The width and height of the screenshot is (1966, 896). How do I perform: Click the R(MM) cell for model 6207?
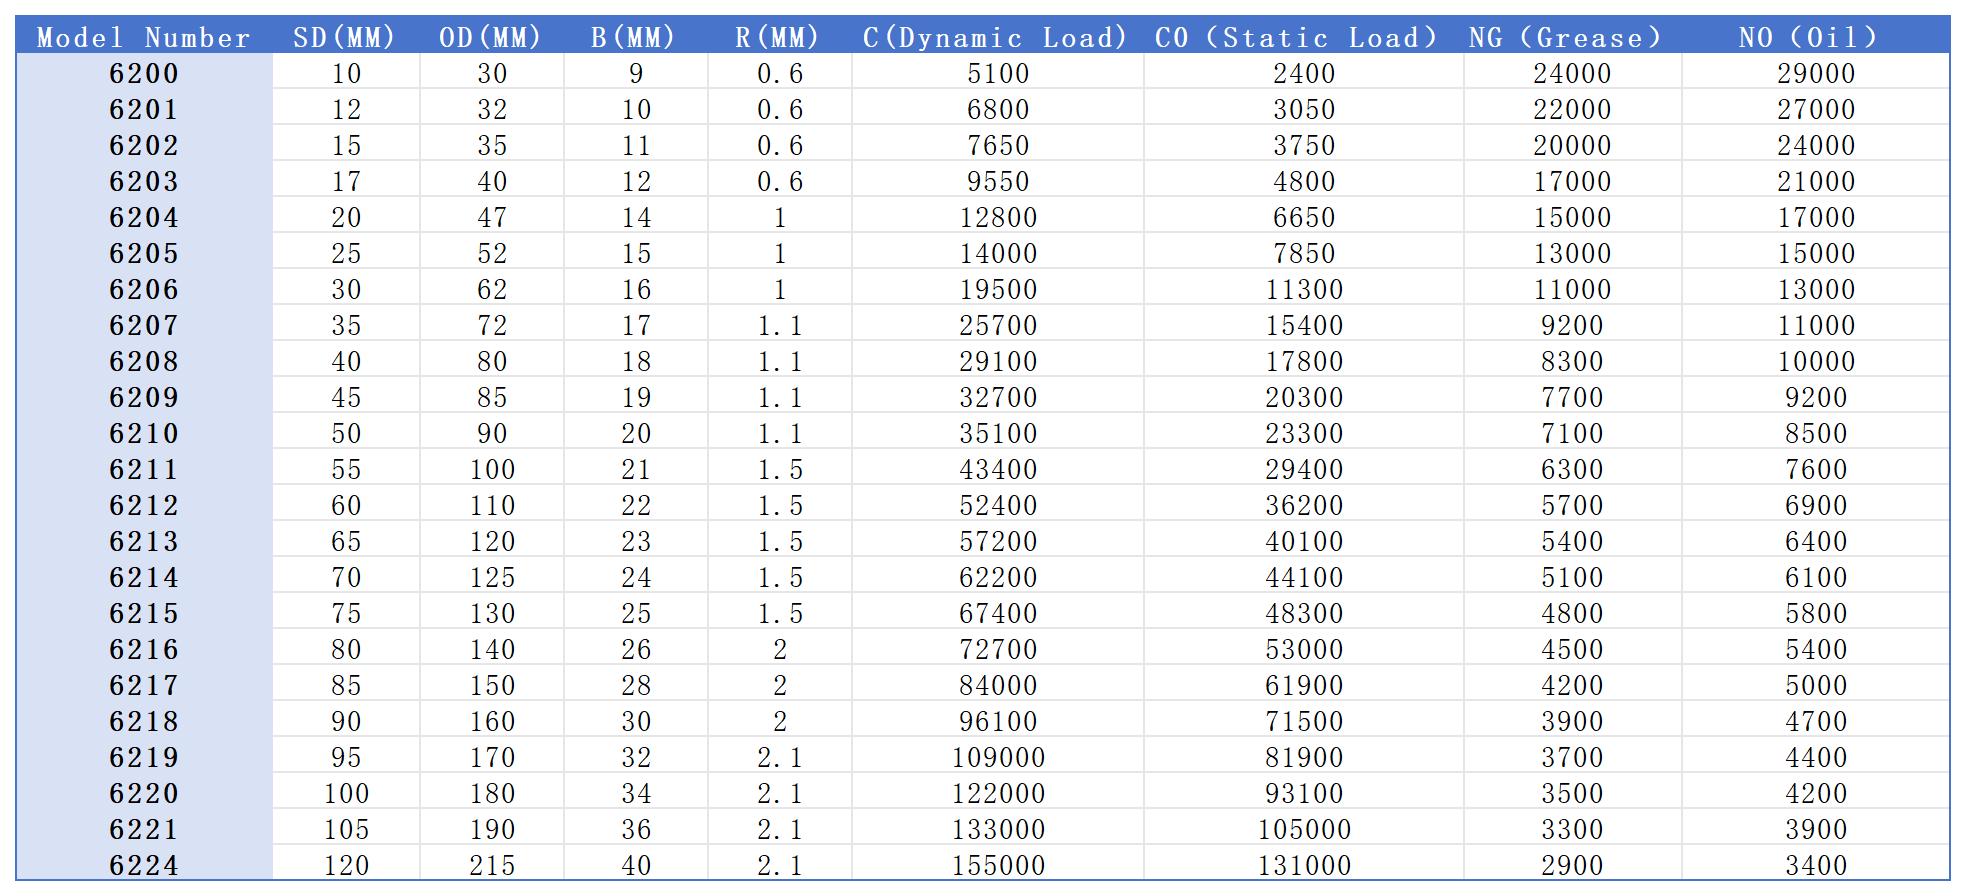780,326
